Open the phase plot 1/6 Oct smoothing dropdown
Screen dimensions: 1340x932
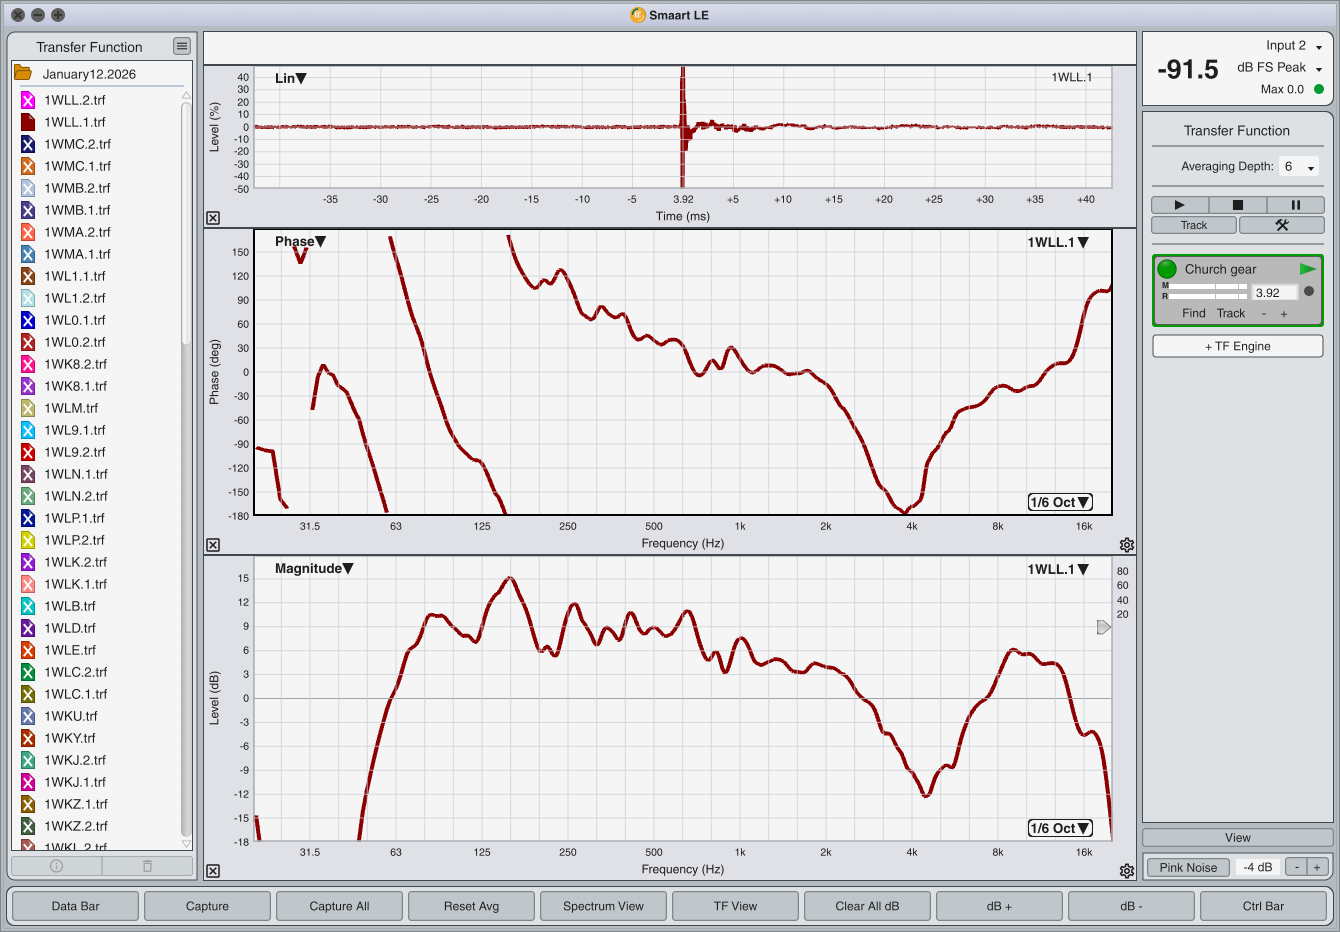tap(1060, 502)
